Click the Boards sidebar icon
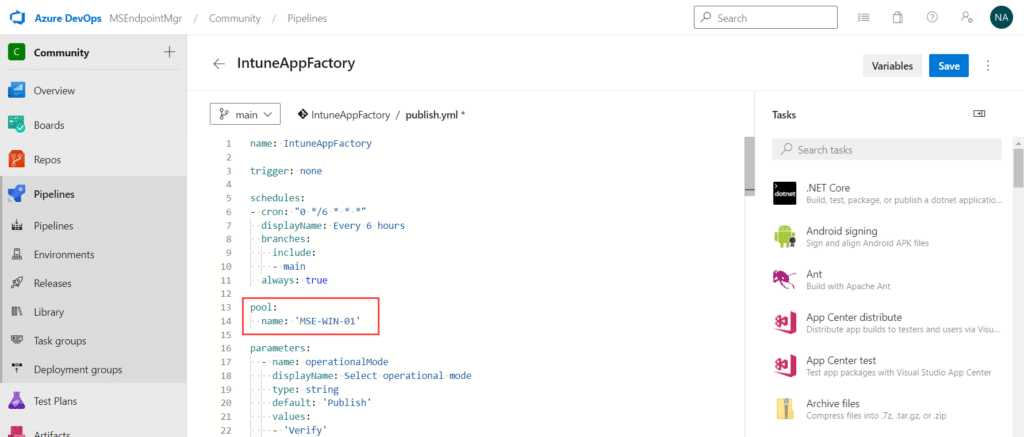This screenshot has height=437, width=1024. click(x=16, y=125)
